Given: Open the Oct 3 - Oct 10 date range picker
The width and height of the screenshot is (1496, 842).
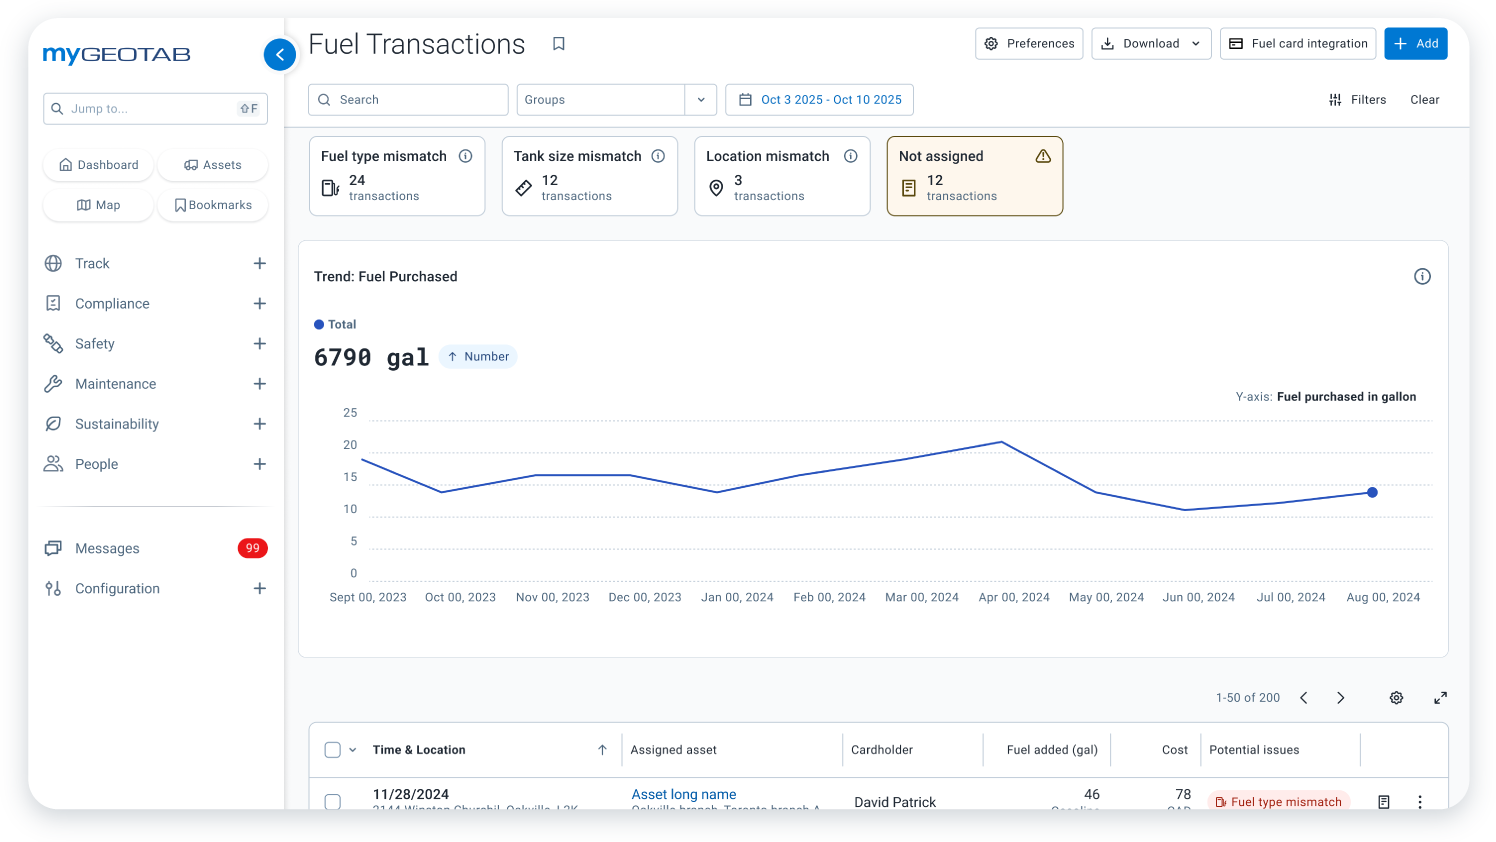Looking at the screenshot, I should (x=819, y=100).
